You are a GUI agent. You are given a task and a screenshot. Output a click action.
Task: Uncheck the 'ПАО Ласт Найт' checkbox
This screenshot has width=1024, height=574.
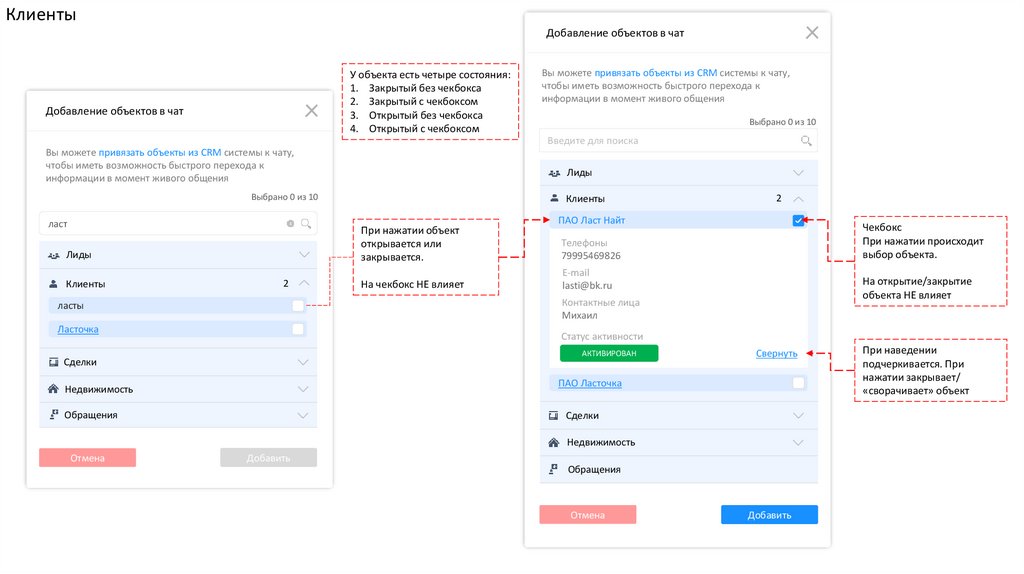click(x=798, y=221)
